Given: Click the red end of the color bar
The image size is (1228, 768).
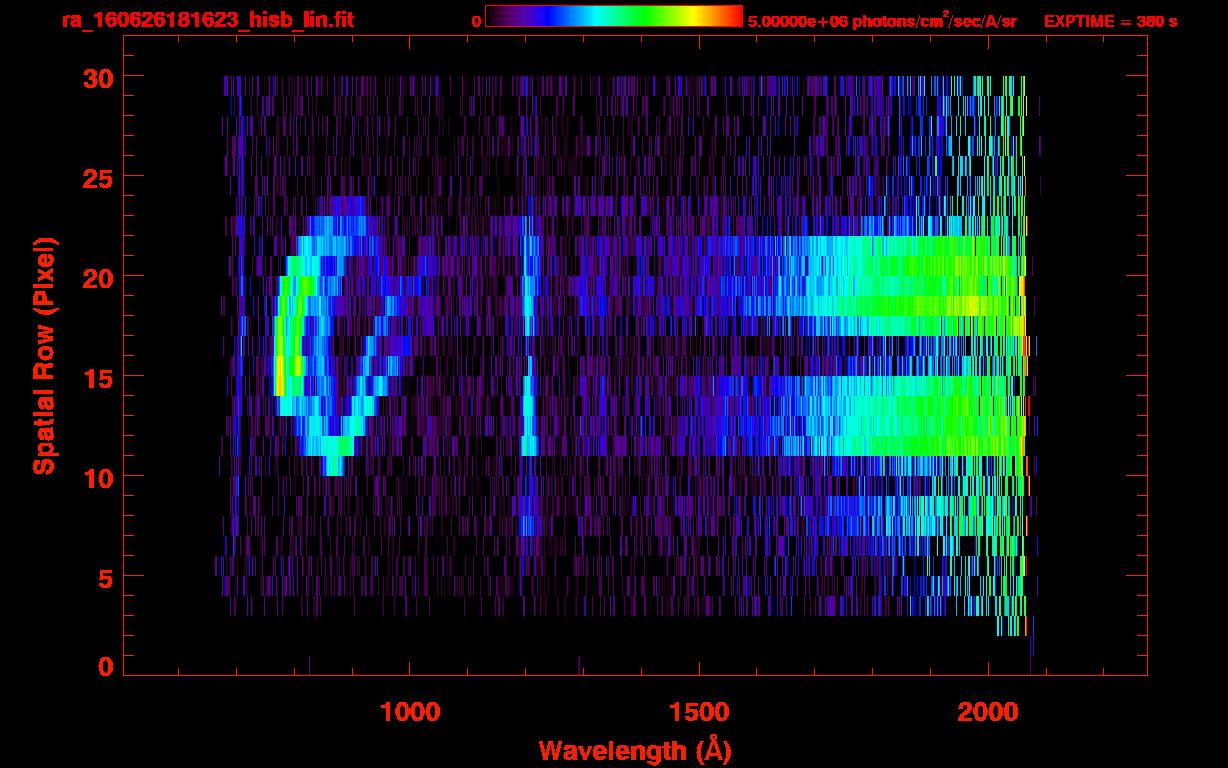Looking at the screenshot, I should 732,16.
